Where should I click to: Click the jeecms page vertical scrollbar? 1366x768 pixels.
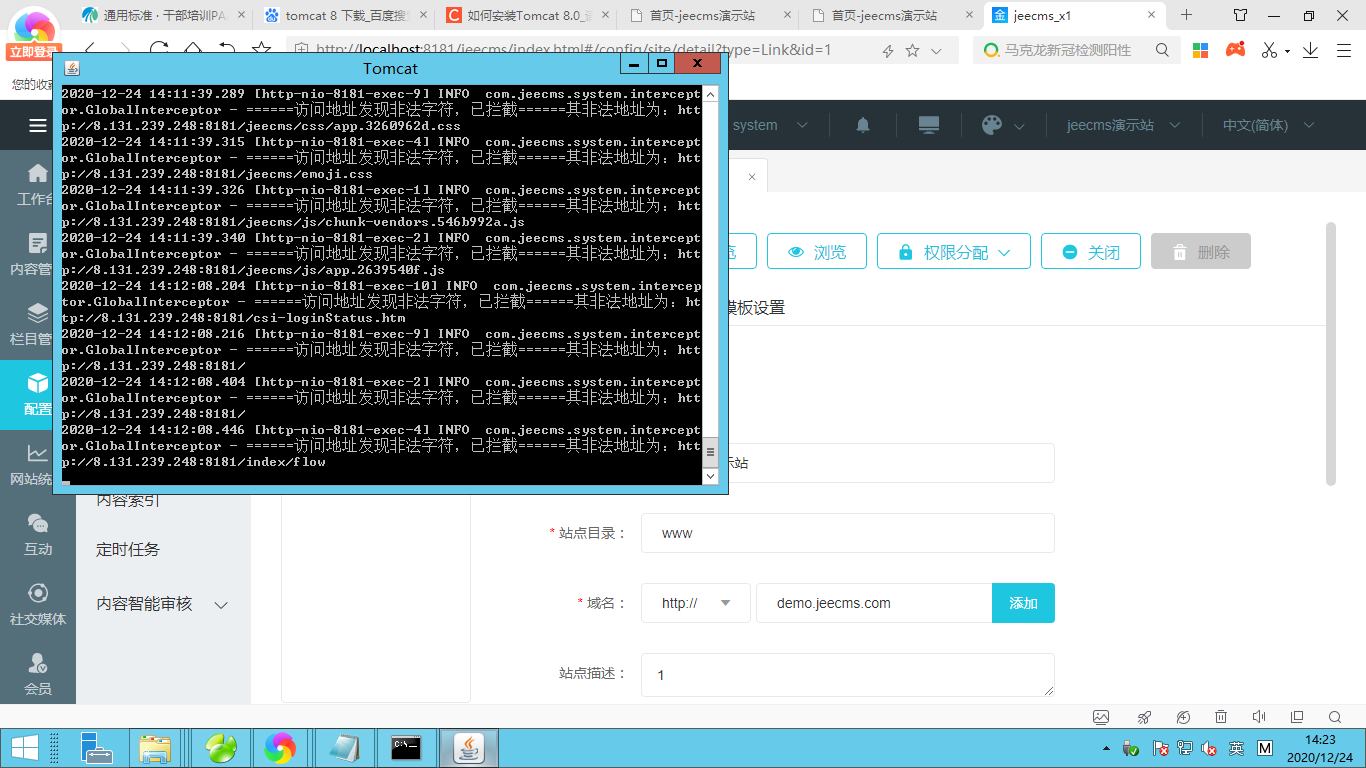(1330, 354)
